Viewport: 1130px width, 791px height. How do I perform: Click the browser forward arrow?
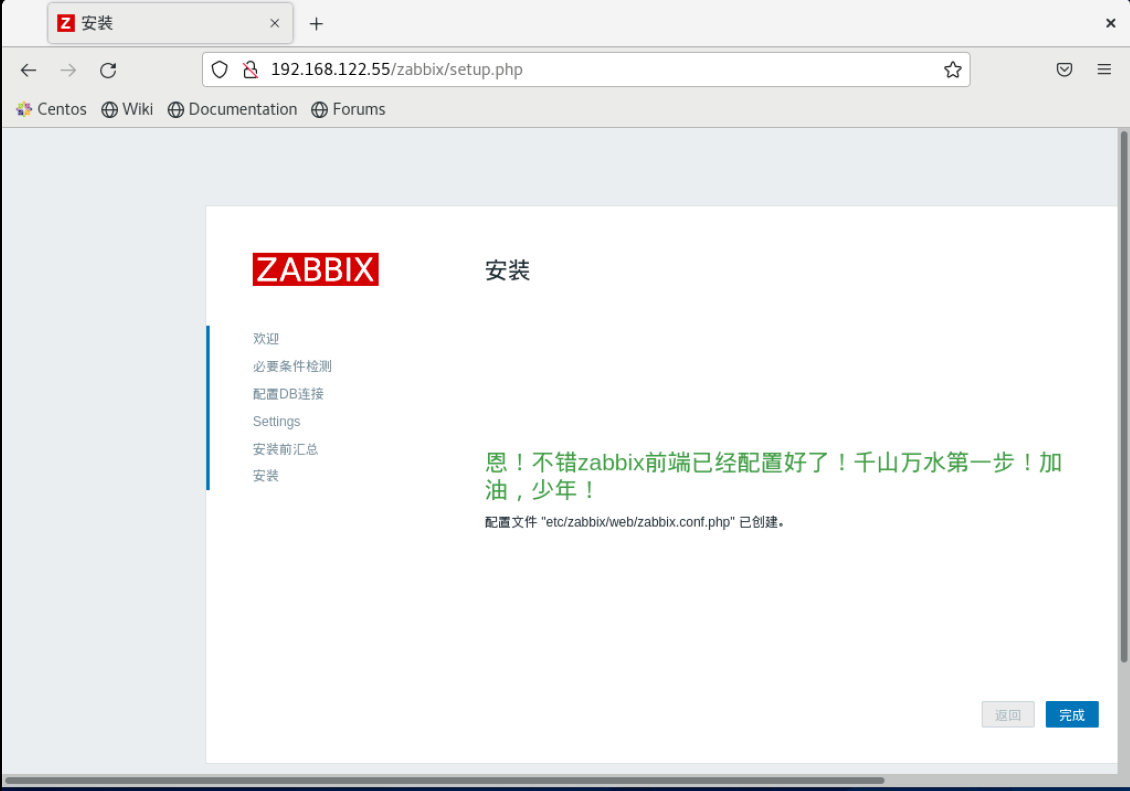click(x=68, y=70)
